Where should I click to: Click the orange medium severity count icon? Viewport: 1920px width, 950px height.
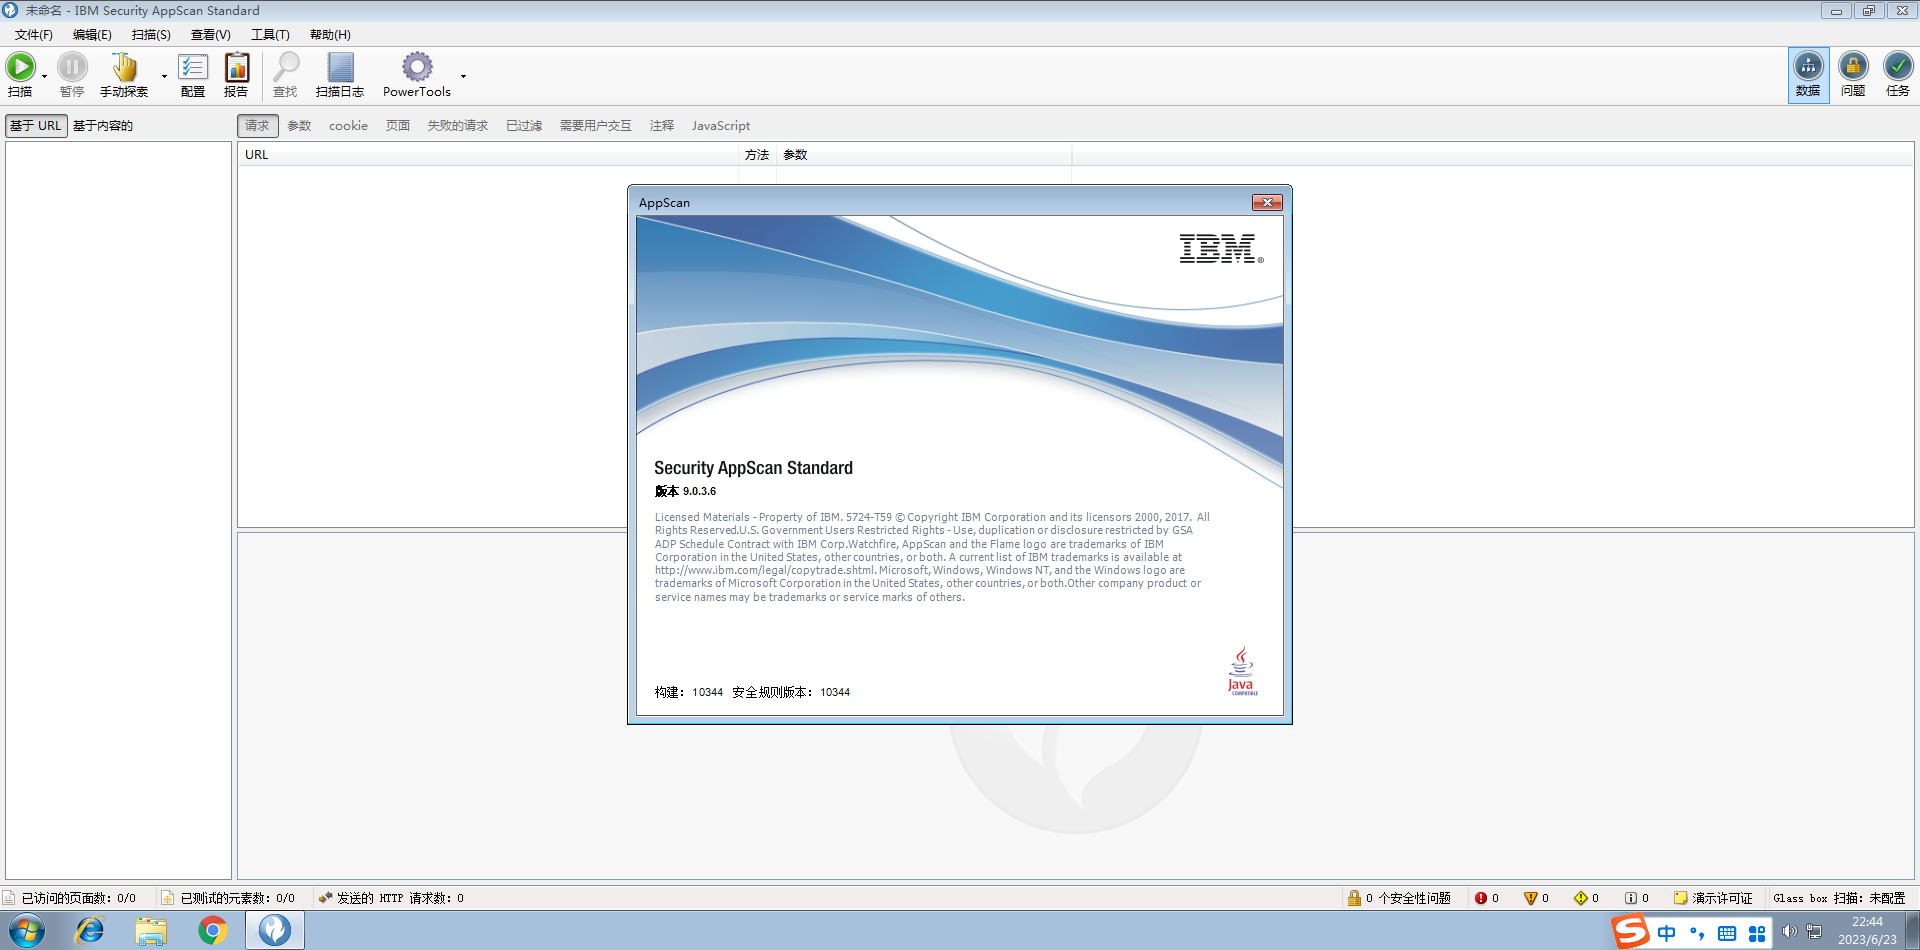tap(1530, 898)
